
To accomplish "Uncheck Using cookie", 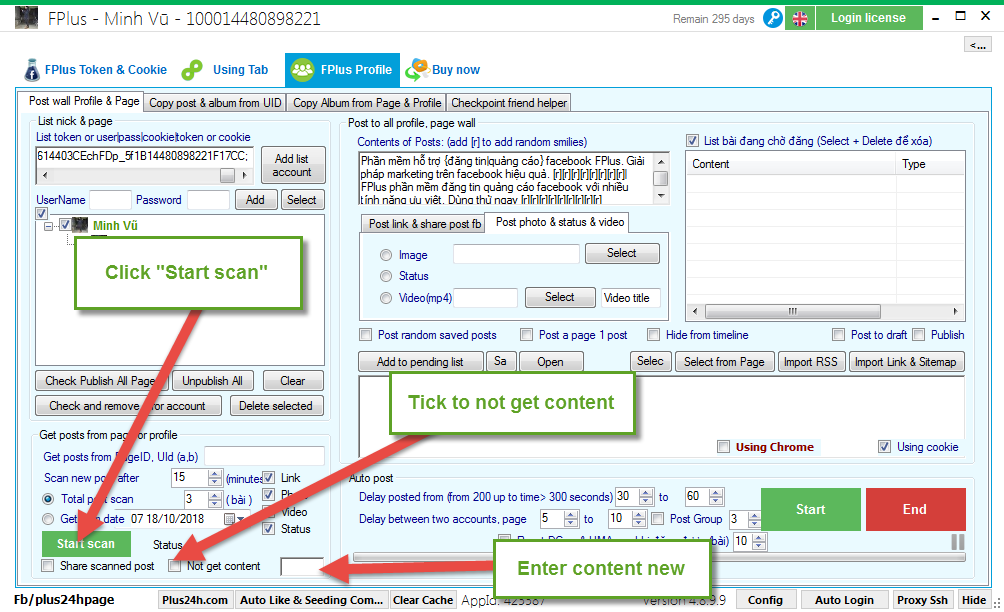I will pos(884,447).
